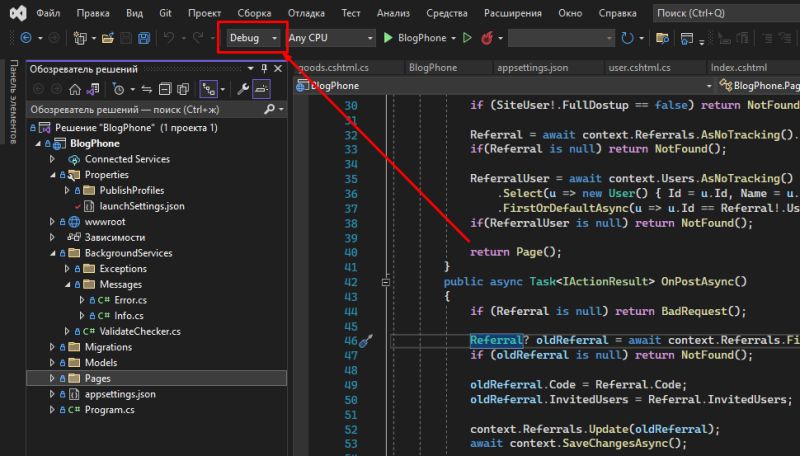This screenshot has height=456, width=800.
Task: Open the BlogPhone start target dropdown arrow
Action: tap(453, 38)
